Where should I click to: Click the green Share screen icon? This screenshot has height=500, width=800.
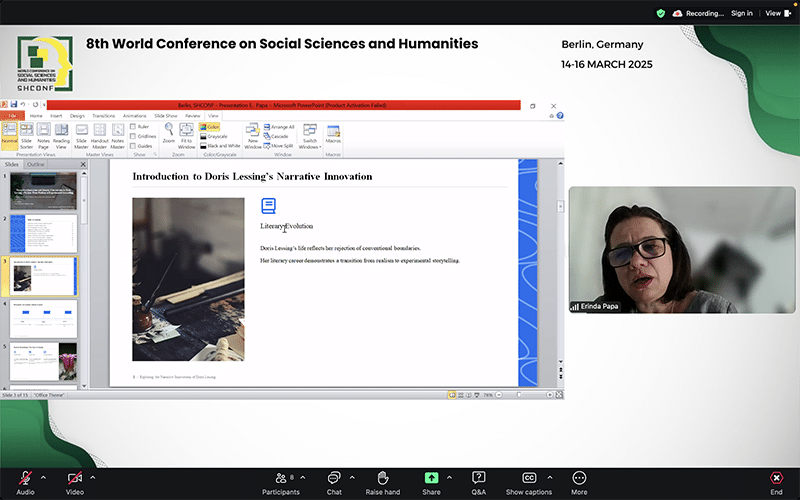tap(431, 478)
